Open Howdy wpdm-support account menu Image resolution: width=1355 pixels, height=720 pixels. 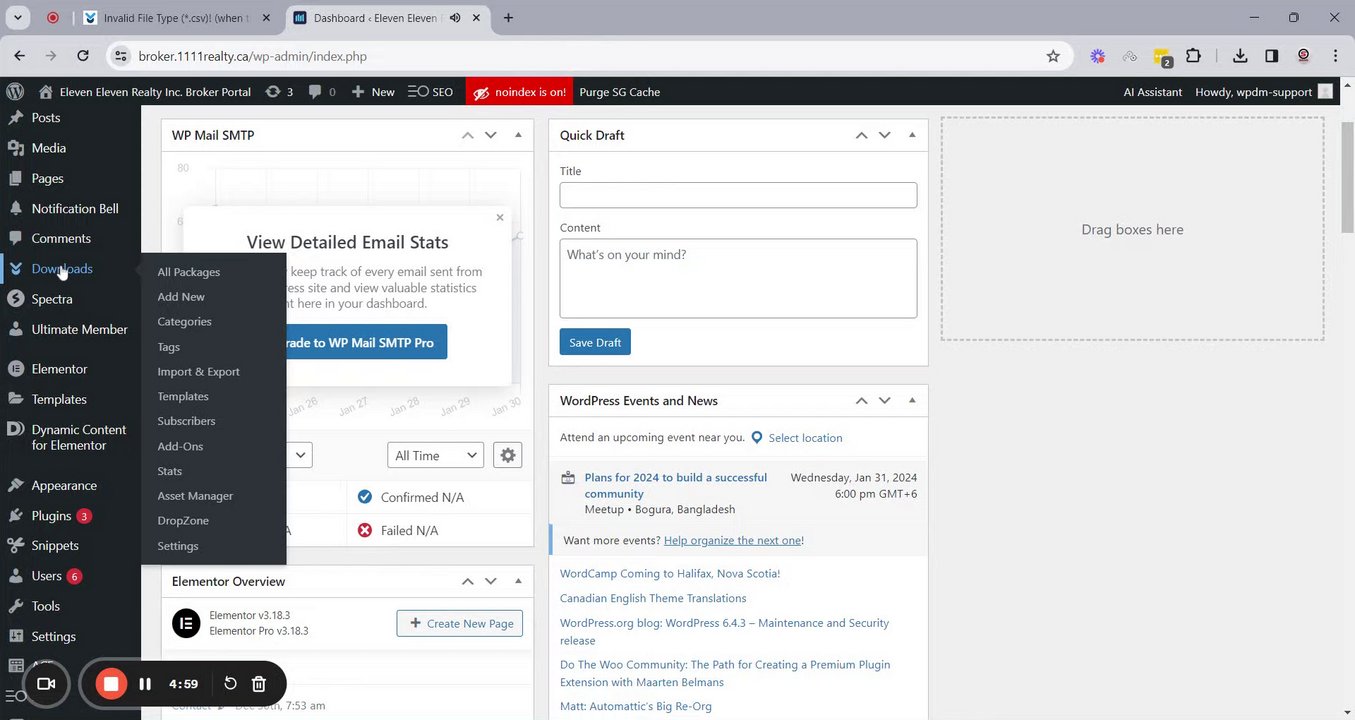[1263, 91]
